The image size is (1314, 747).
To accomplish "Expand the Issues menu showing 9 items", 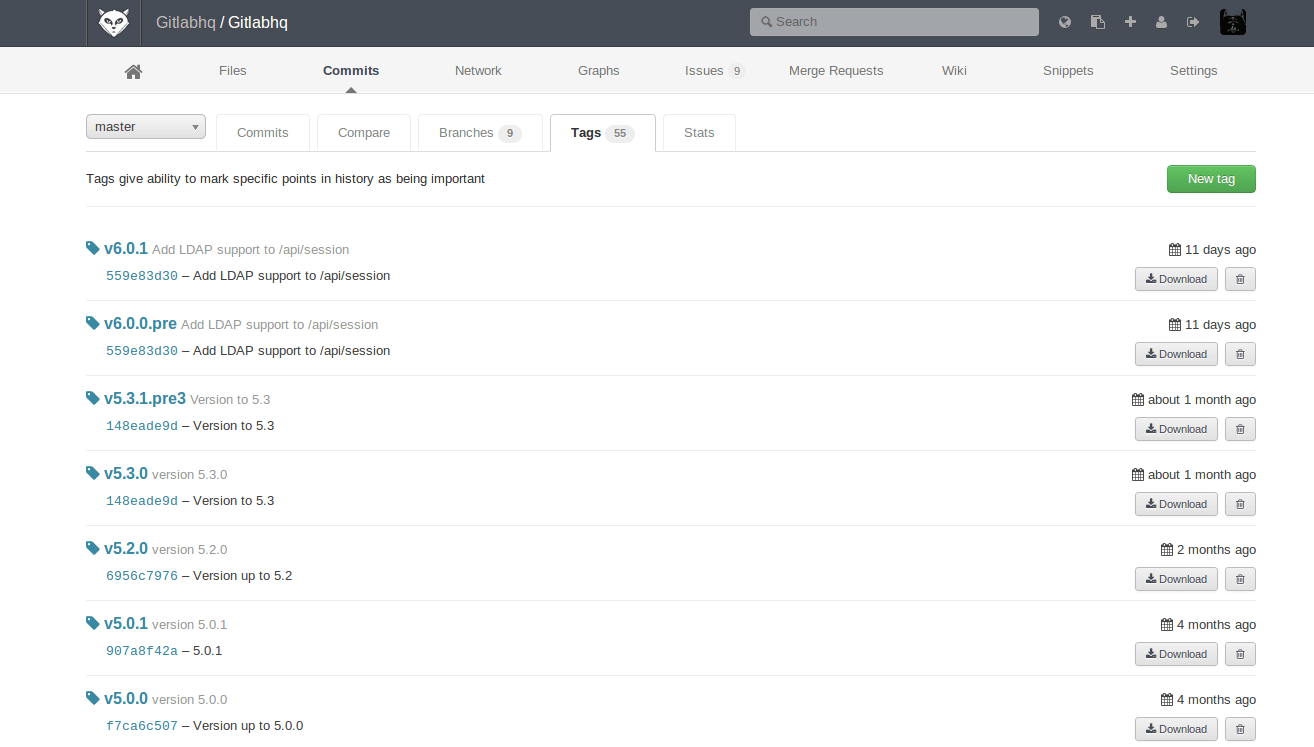I will (x=707, y=70).
